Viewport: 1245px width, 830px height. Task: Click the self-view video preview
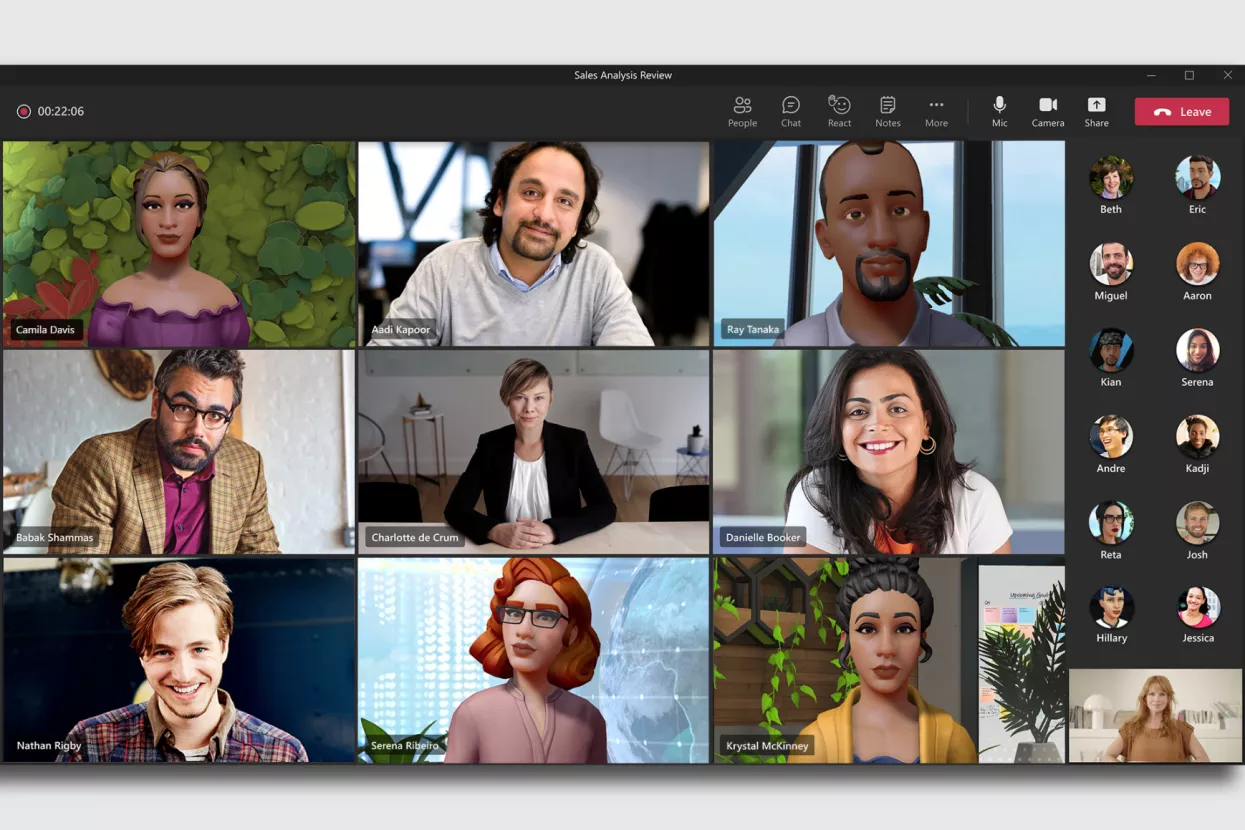coord(1155,715)
